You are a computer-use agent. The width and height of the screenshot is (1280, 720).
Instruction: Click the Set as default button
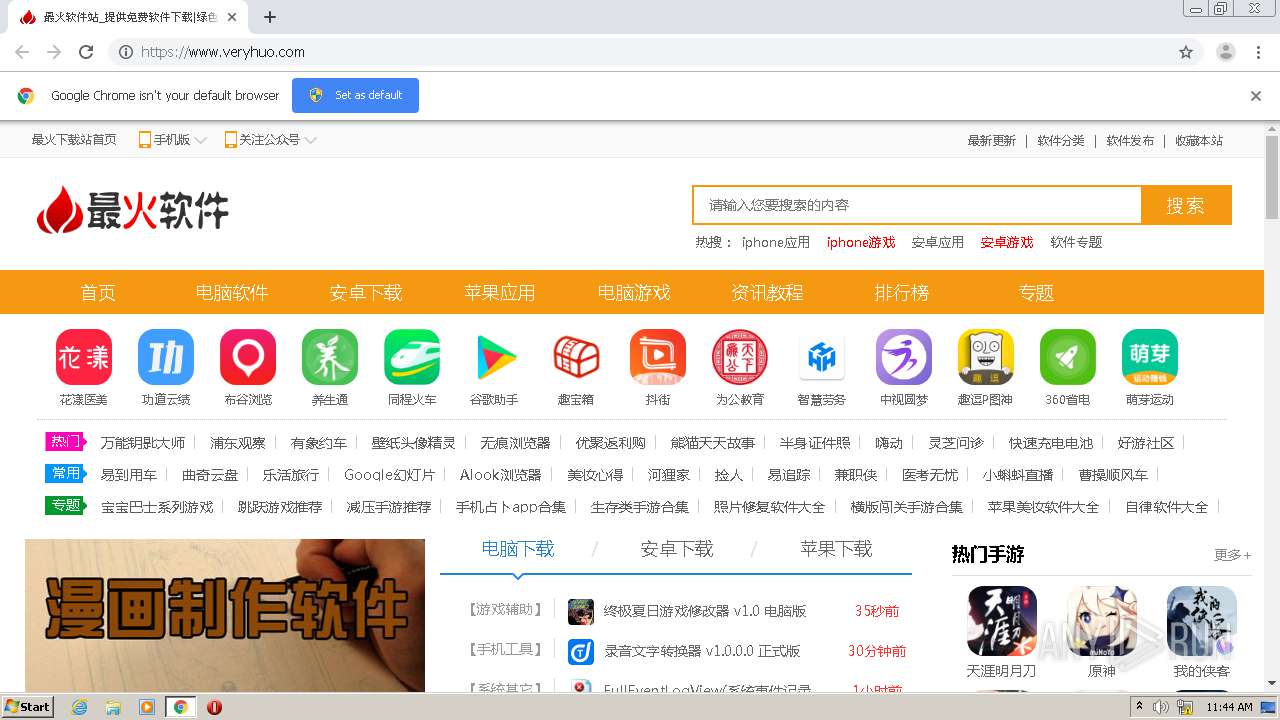(x=355, y=95)
